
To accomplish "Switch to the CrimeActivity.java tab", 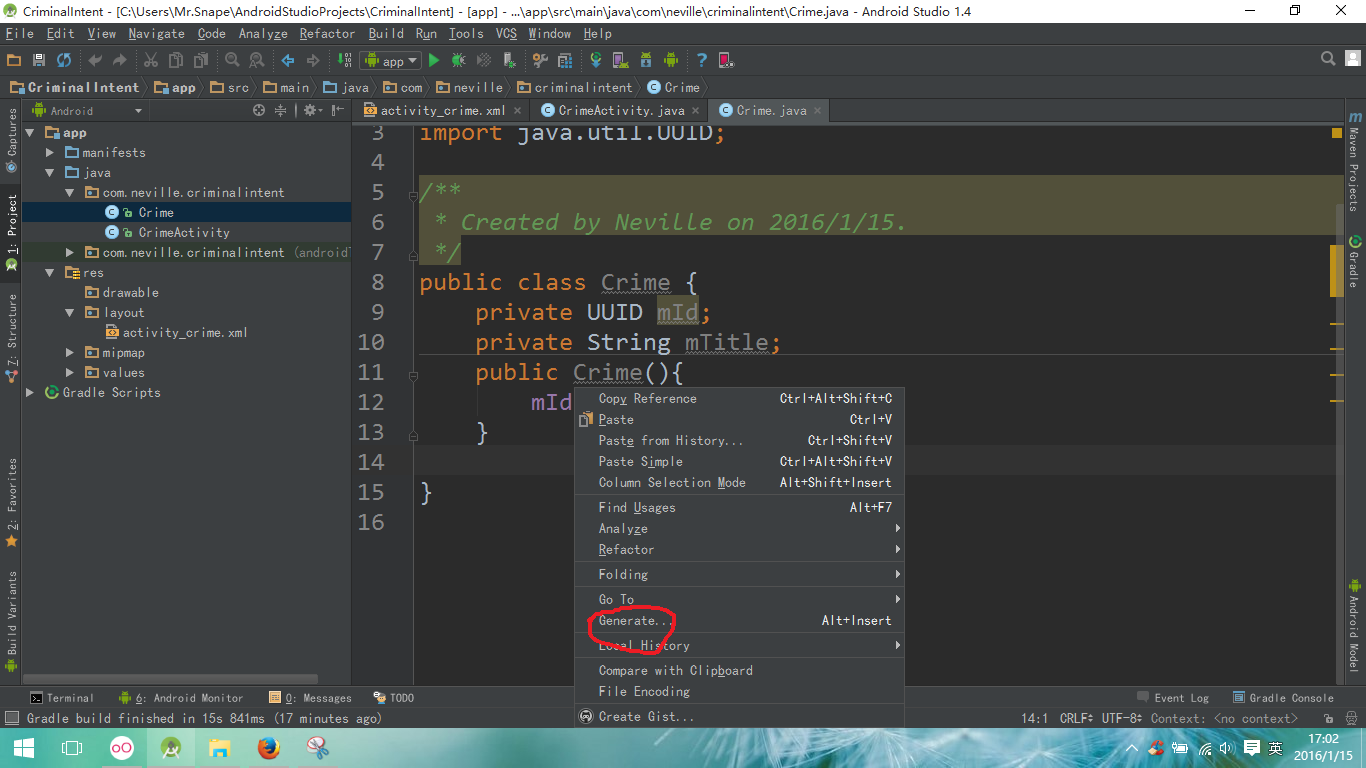I will tap(620, 110).
